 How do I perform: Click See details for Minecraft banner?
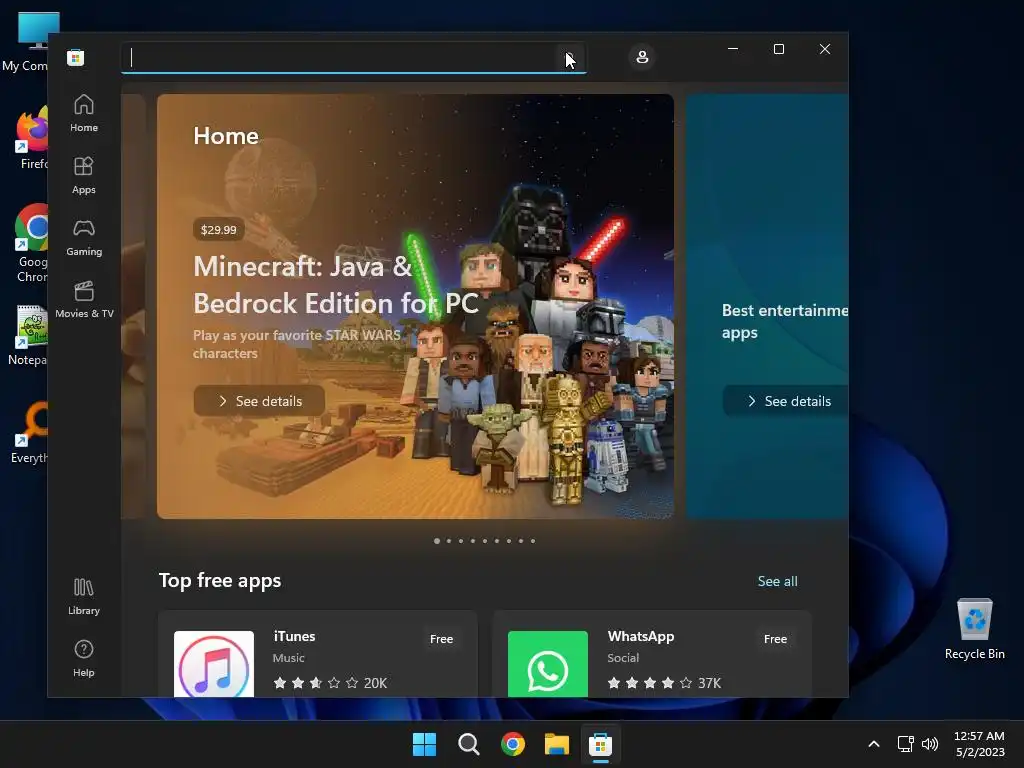tap(259, 401)
